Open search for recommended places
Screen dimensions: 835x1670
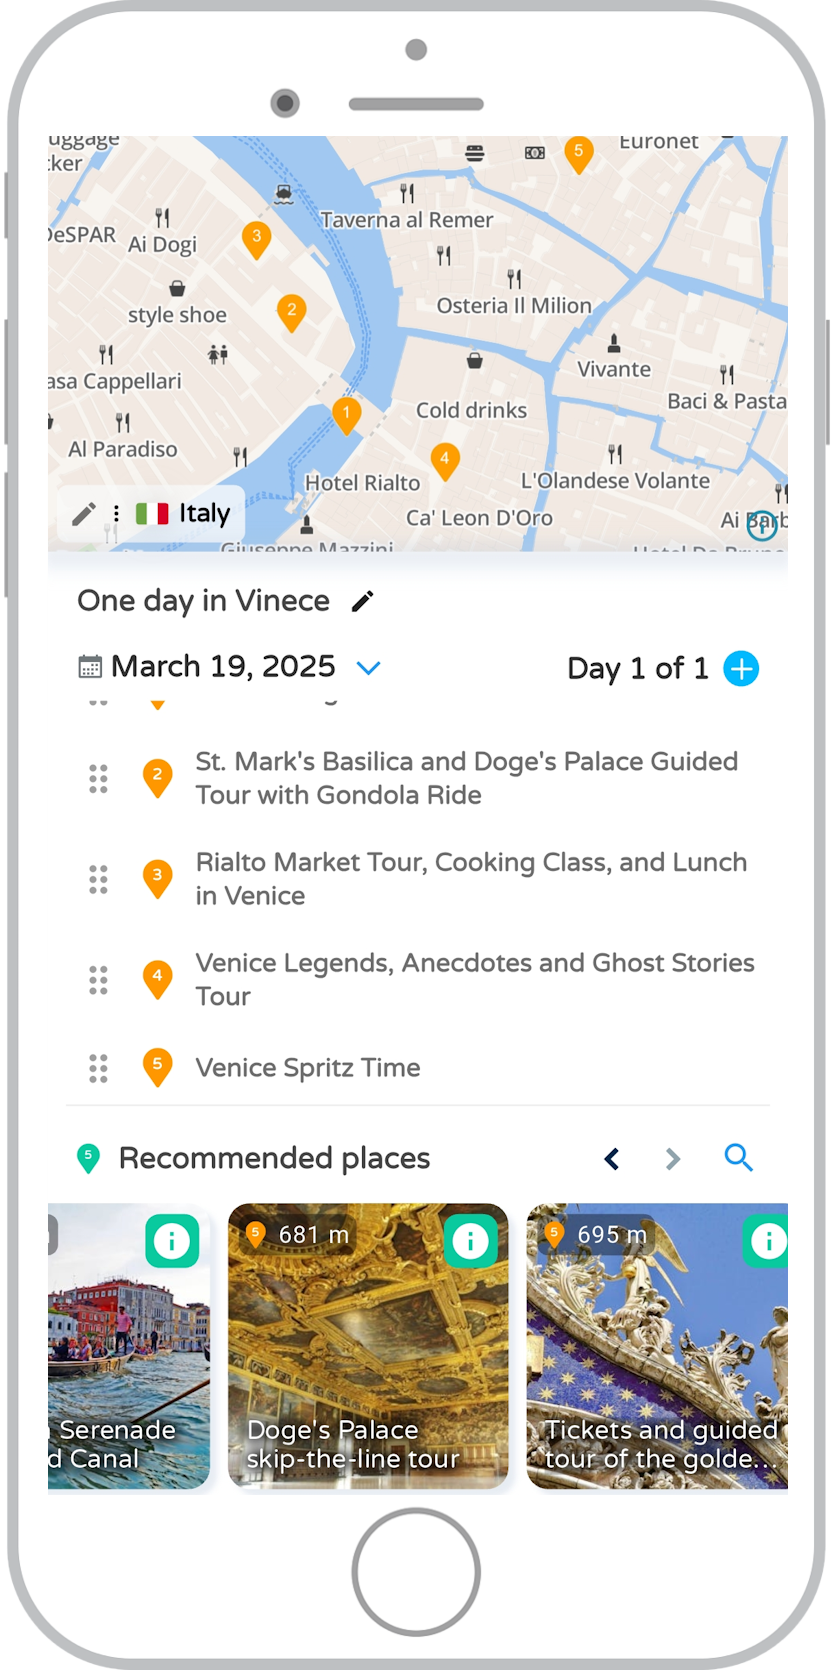pyautogui.click(x=738, y=1158)
